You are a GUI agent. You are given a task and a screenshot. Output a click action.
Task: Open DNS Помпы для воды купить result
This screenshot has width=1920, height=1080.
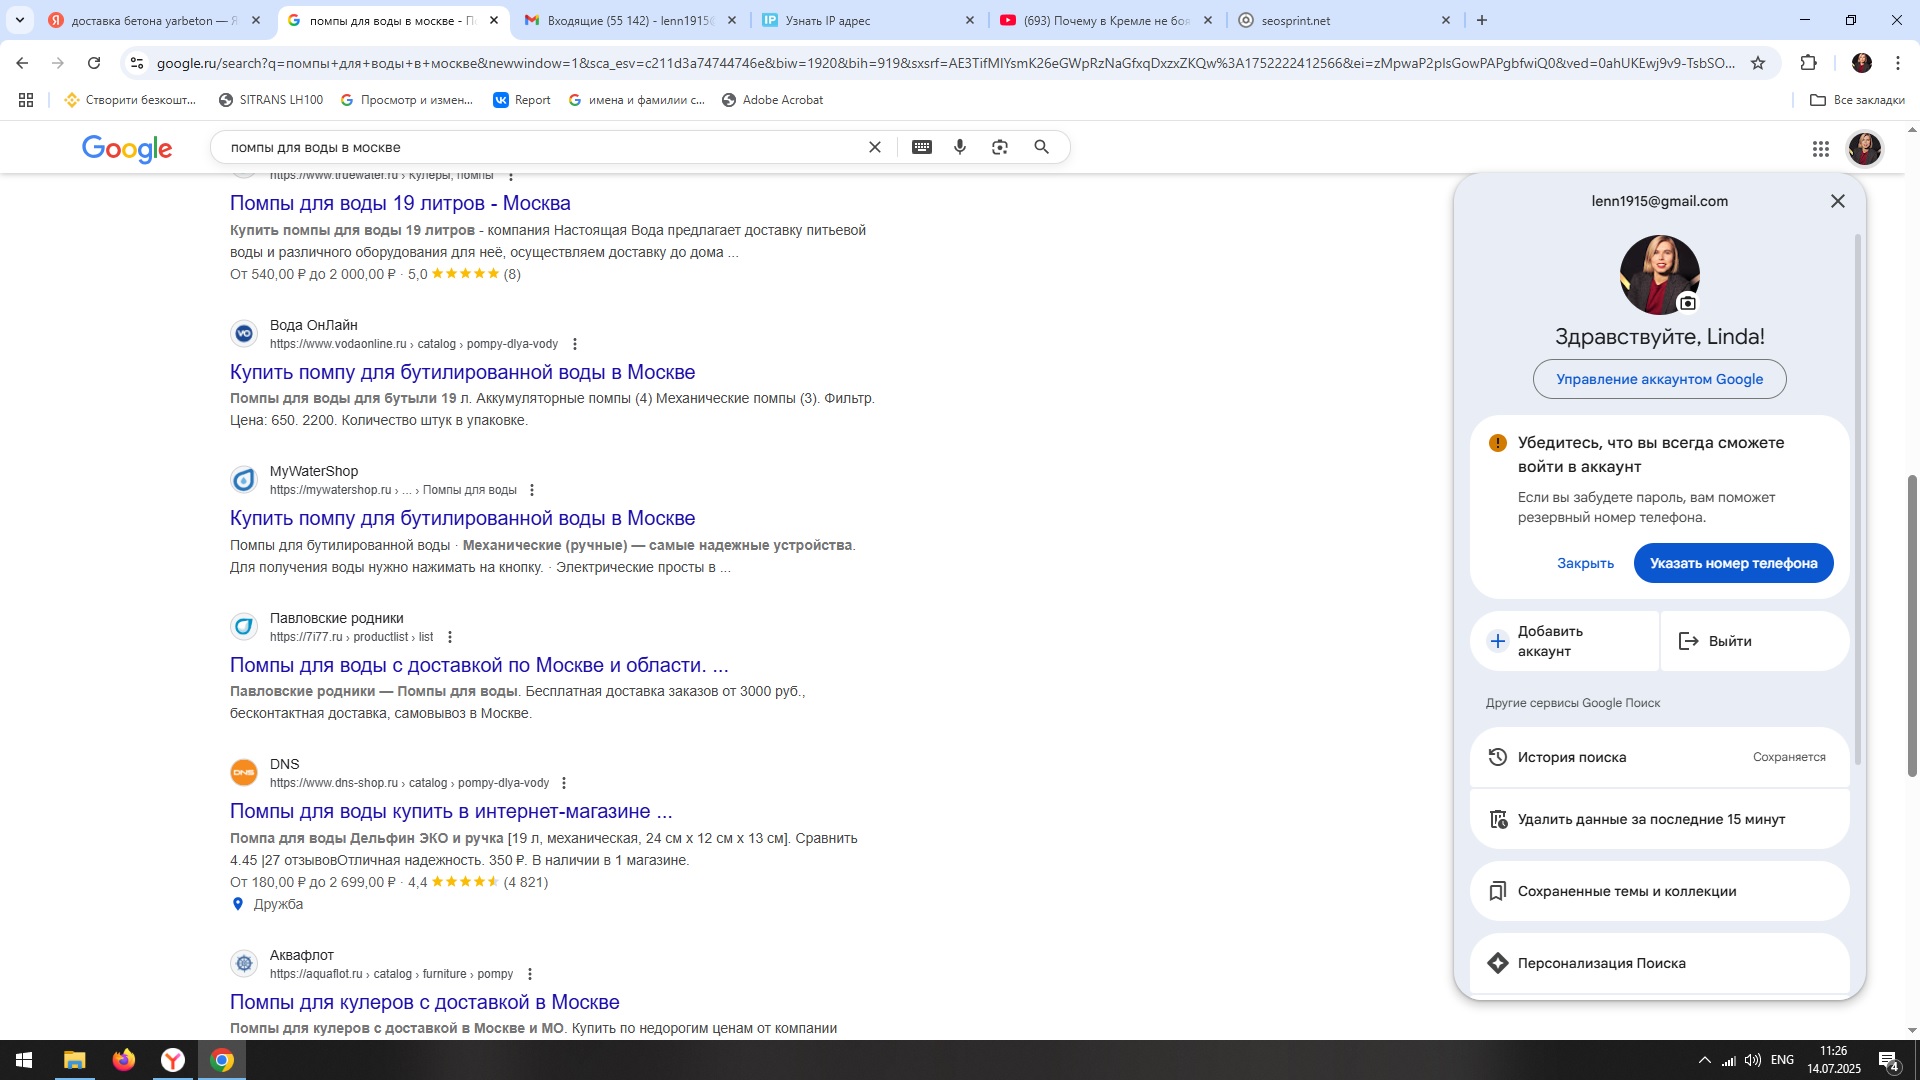click(x=451, y=811)
